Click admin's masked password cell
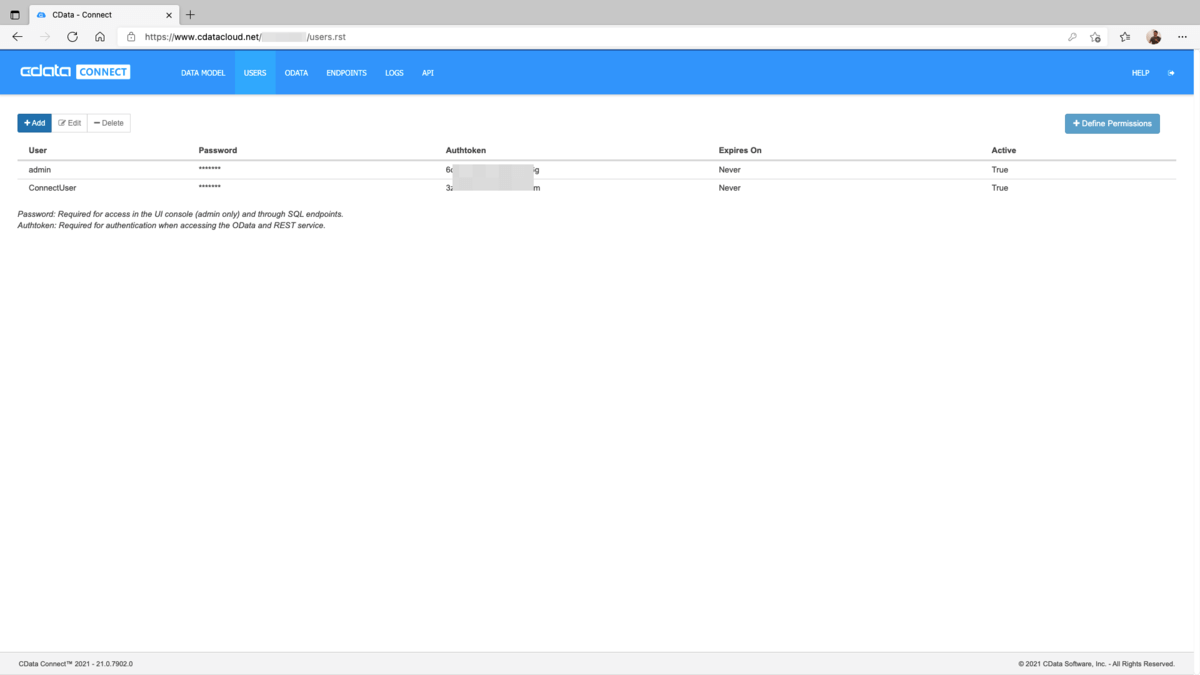 coord(210,170)
